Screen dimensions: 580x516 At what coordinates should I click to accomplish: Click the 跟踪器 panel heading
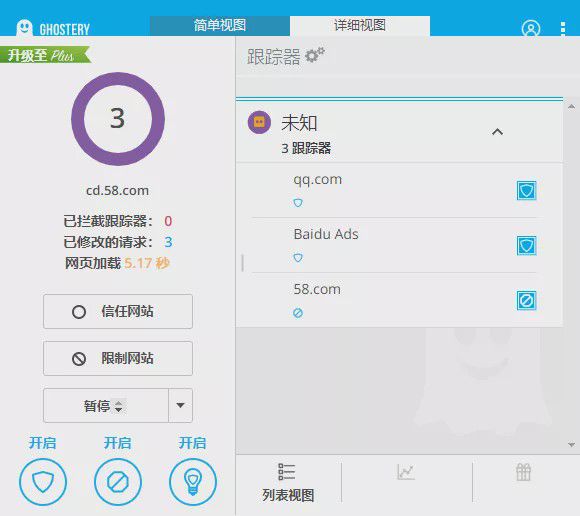click(273, 57)
